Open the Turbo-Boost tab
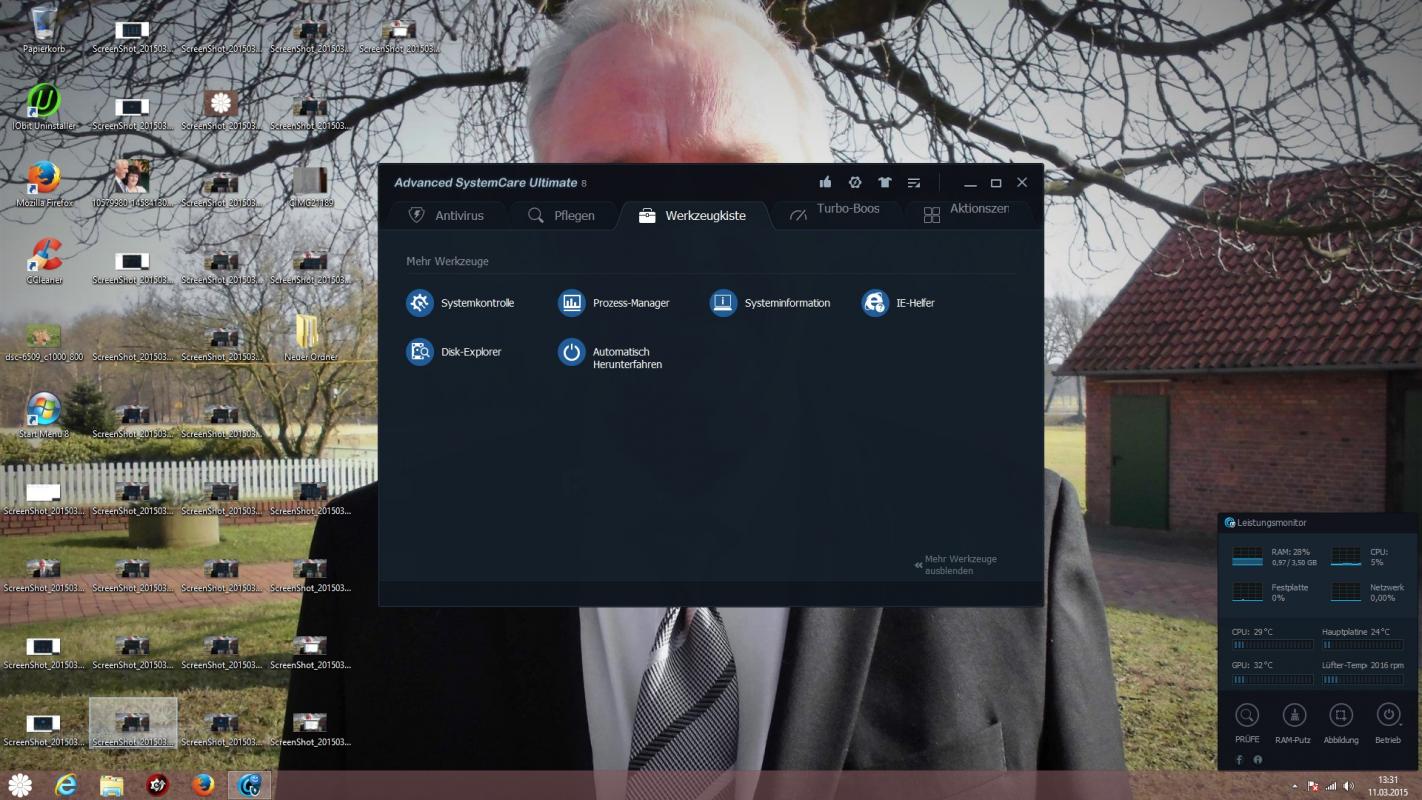 click(x=835, y=213)
